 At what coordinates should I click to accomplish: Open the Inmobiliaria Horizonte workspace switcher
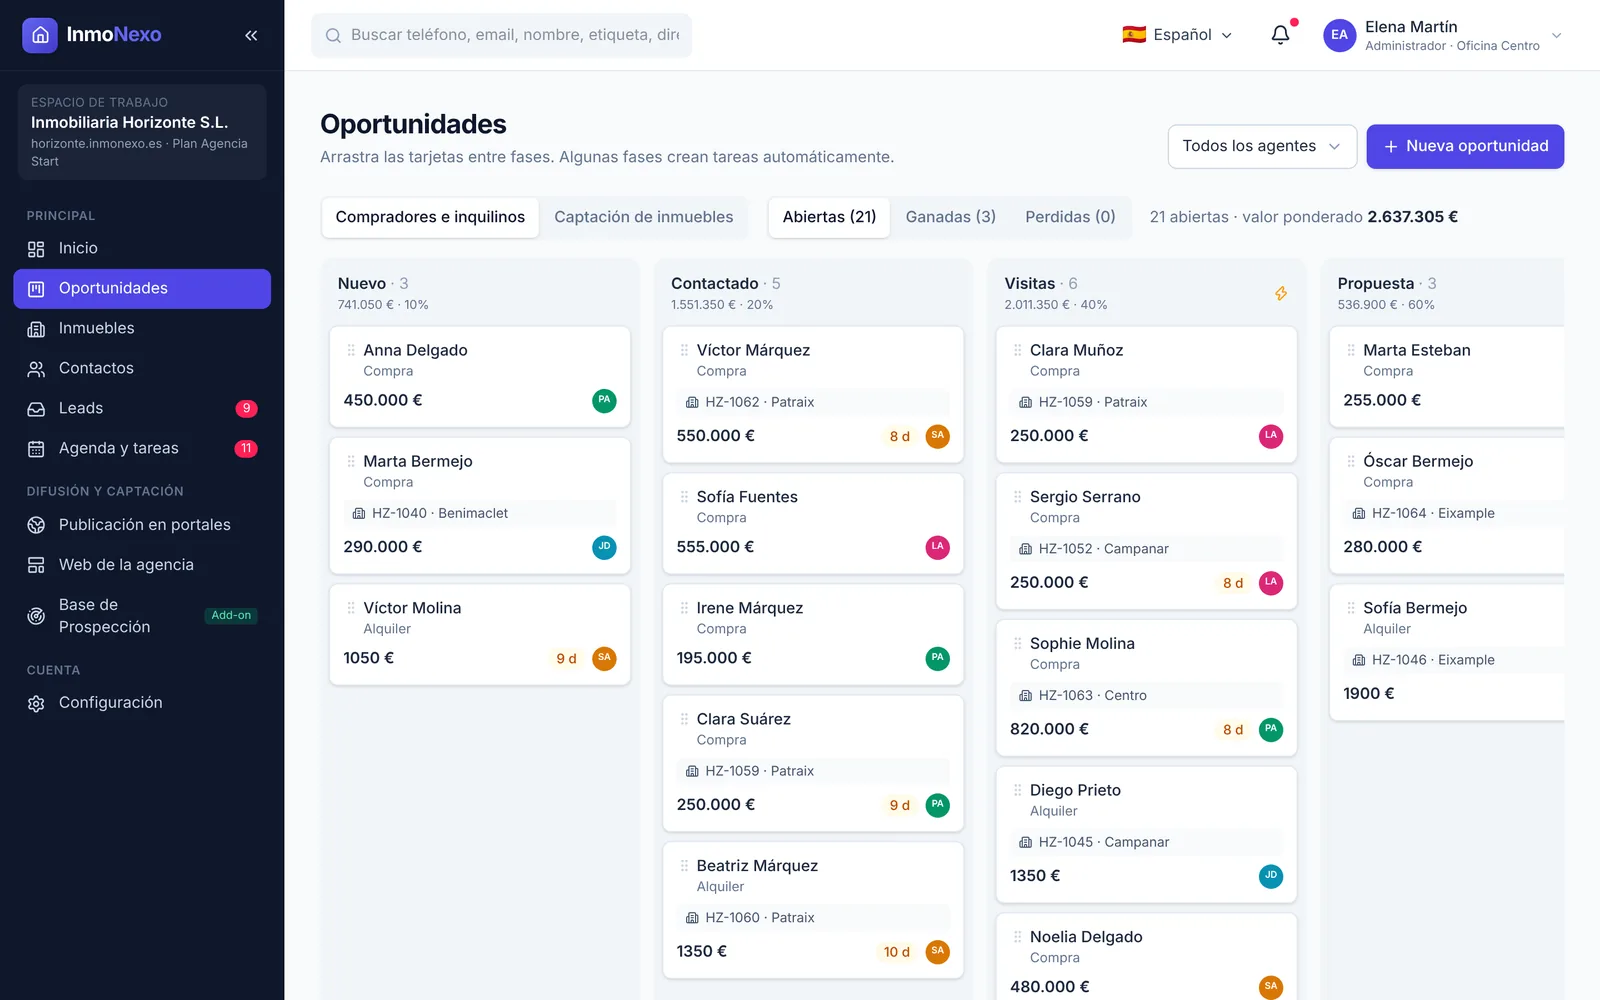(x=142, y=132)
